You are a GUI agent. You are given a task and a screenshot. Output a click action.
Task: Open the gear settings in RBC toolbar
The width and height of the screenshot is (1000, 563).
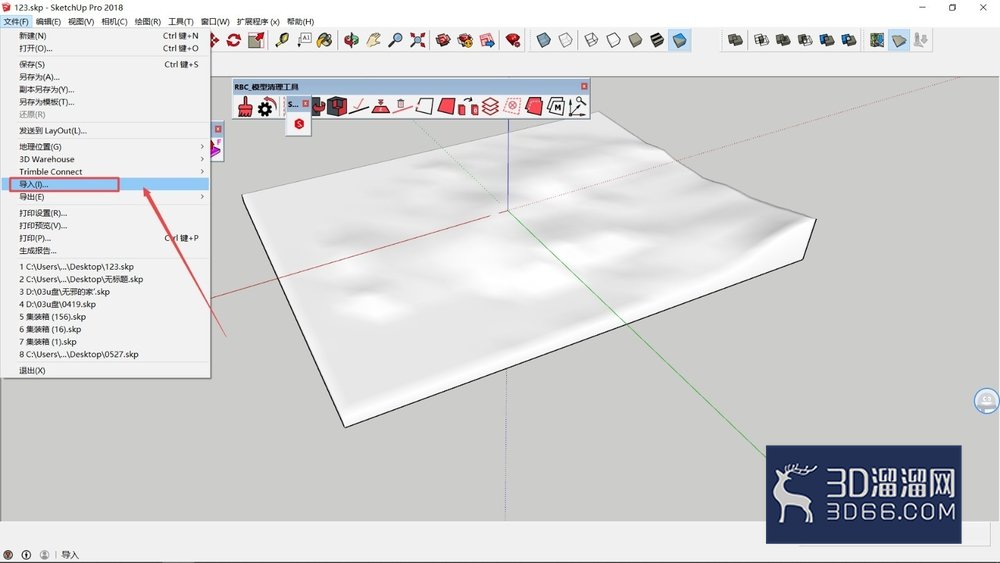tap(265, 107)
